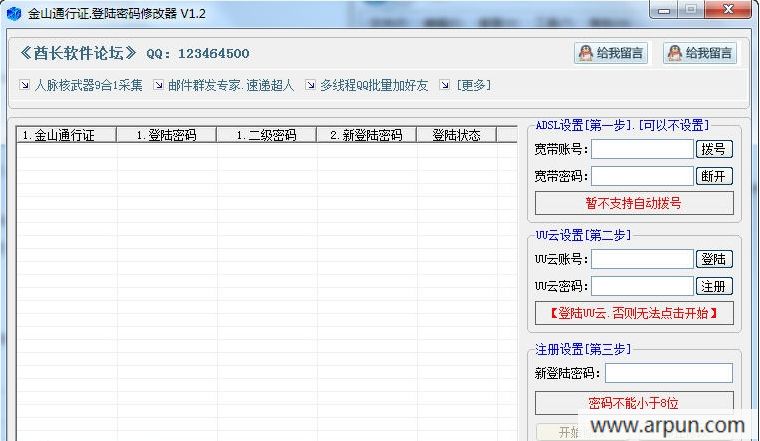Click the 《酋长软件论坛》 title text
The width and height of the screenshot is (760, 441).
coord(78,53)
